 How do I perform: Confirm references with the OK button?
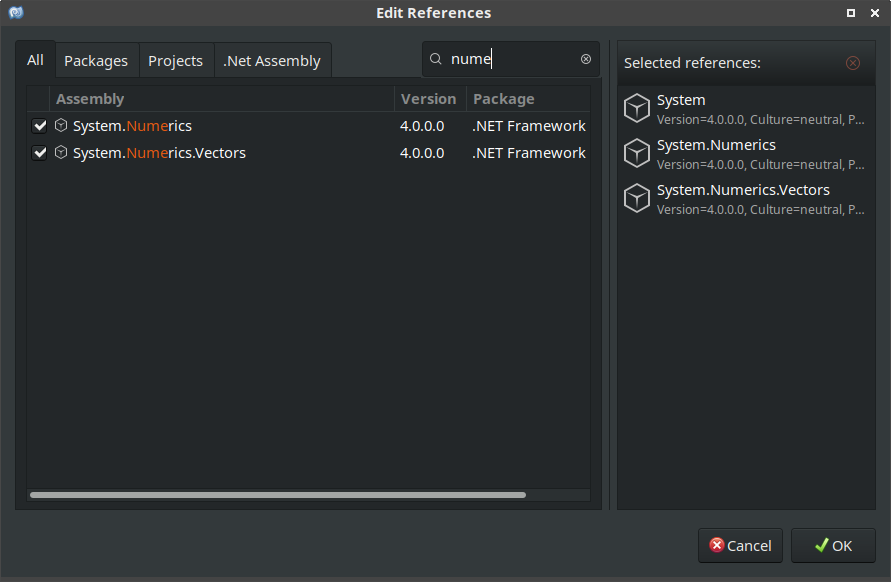point(833,546)
